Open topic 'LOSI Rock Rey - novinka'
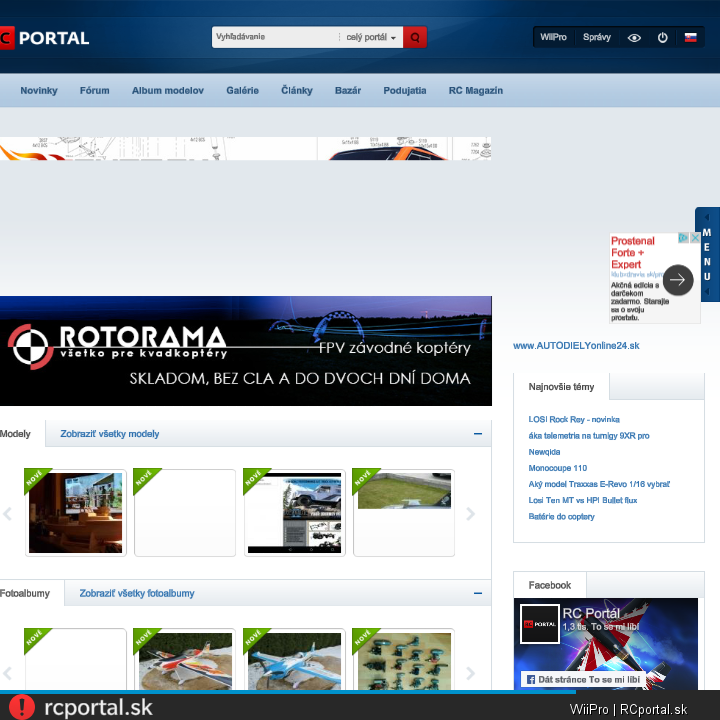This screenshot has width=720, height=720. click(574, 419)
